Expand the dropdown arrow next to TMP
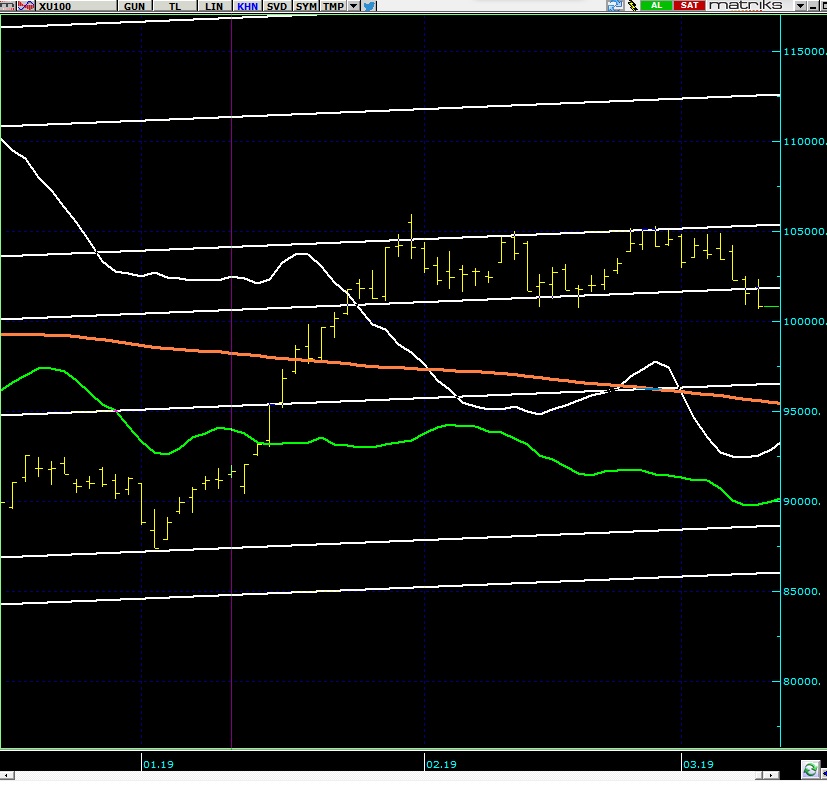 click(353, 6)
